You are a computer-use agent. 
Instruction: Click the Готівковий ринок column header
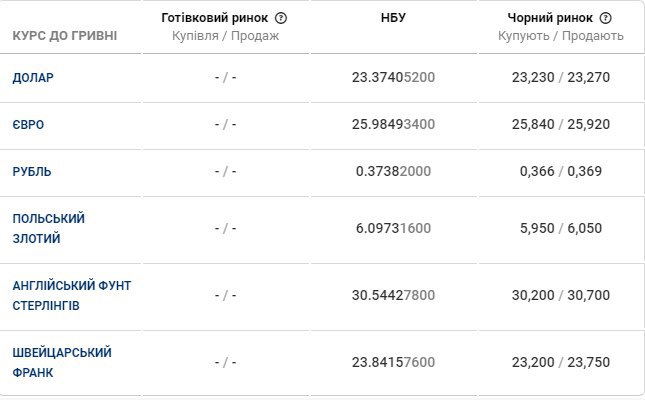point(215,18)
